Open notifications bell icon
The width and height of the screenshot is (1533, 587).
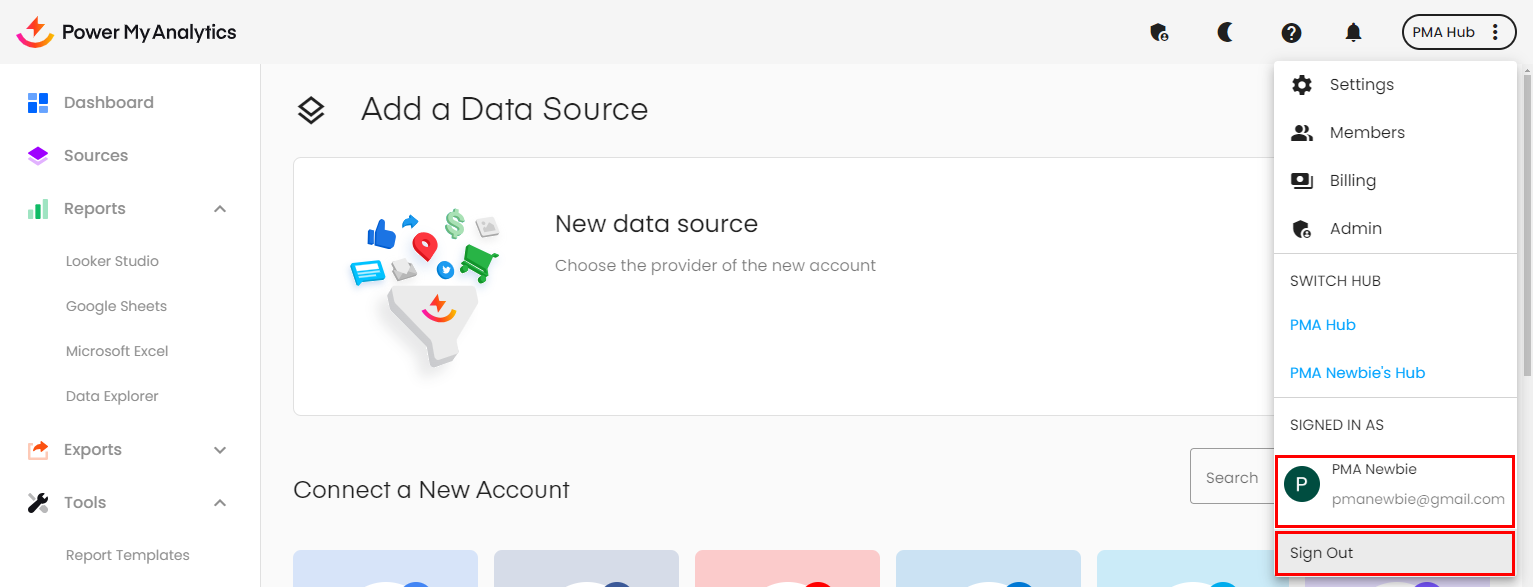tap(1353, 33)
